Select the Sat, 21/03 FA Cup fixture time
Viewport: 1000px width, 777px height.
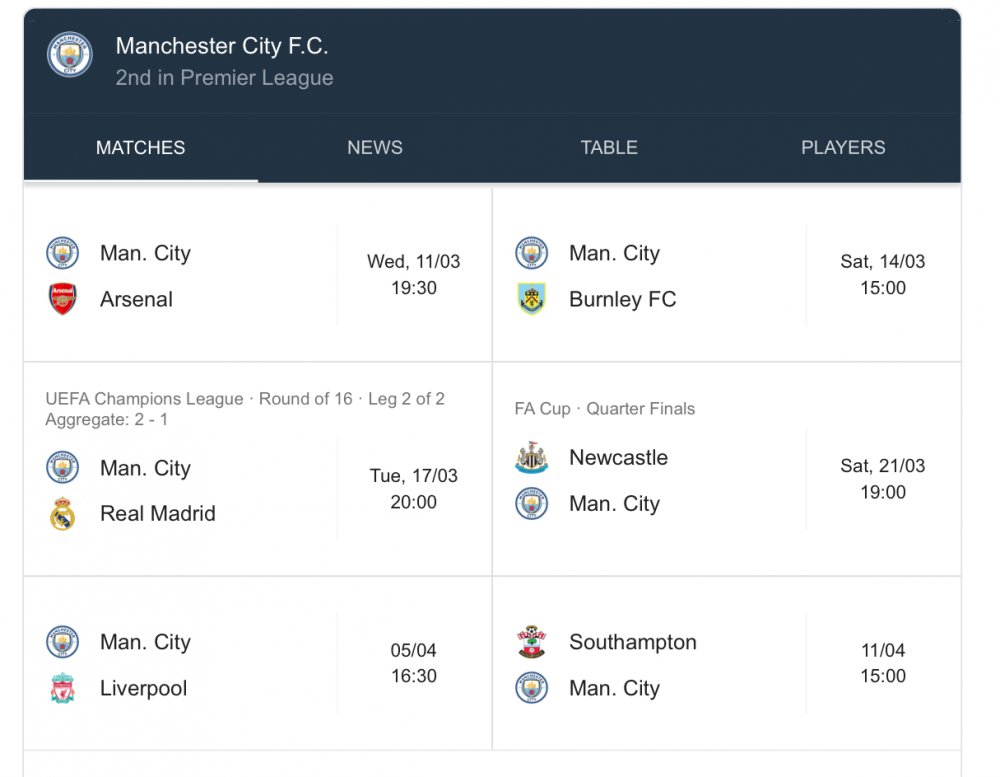pos(883,479)
